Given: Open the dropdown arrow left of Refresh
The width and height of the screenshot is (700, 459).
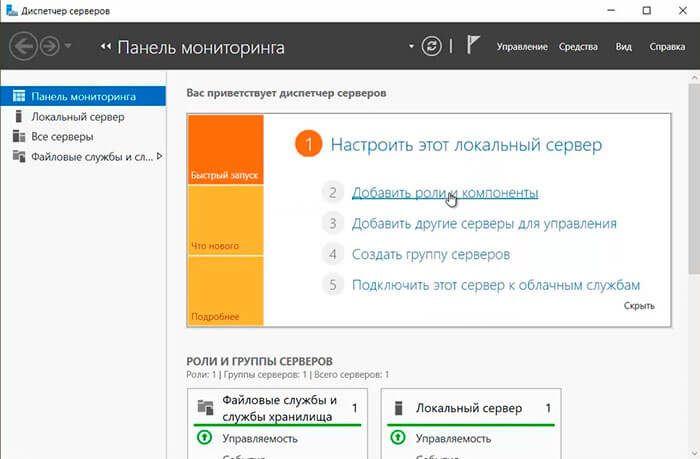Looking at the screenshot, I should click(x=411, y=46).
